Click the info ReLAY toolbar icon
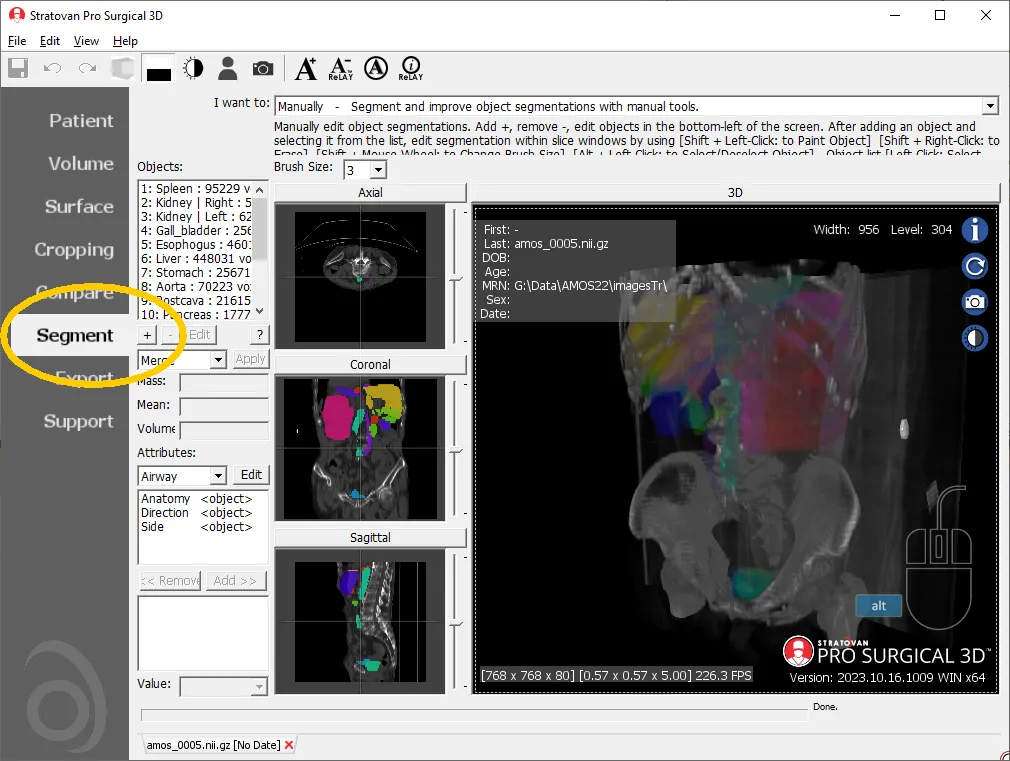The height and width of the screenshot is (761, 1010). pos(410,68)
